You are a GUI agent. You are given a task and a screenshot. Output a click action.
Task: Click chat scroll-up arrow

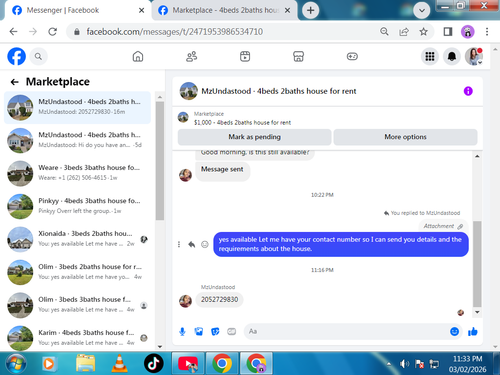click(477, 156)
